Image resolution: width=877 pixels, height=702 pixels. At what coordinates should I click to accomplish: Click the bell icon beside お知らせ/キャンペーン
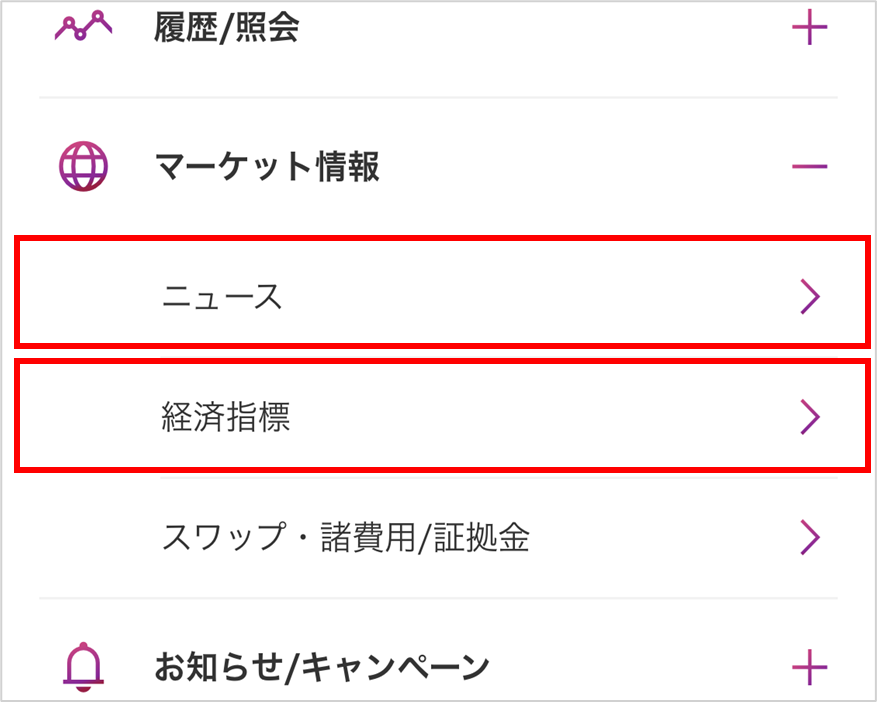point(83,663)
